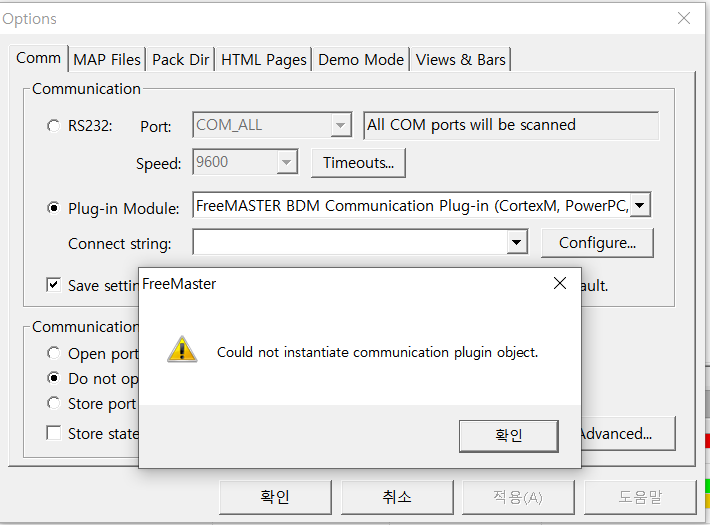The image size is (710, 525).
Task: Close the Options window
Action: [684, 18]
